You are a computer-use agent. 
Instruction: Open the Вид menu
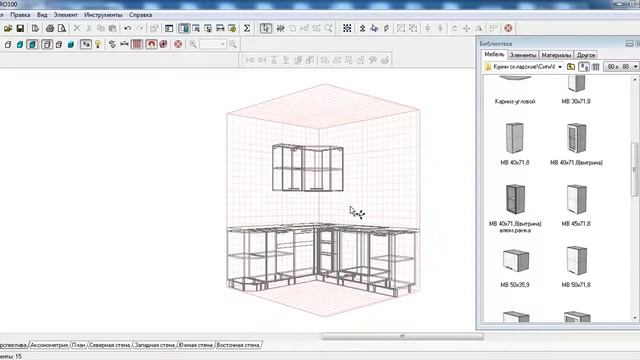(x=42, y=15)
